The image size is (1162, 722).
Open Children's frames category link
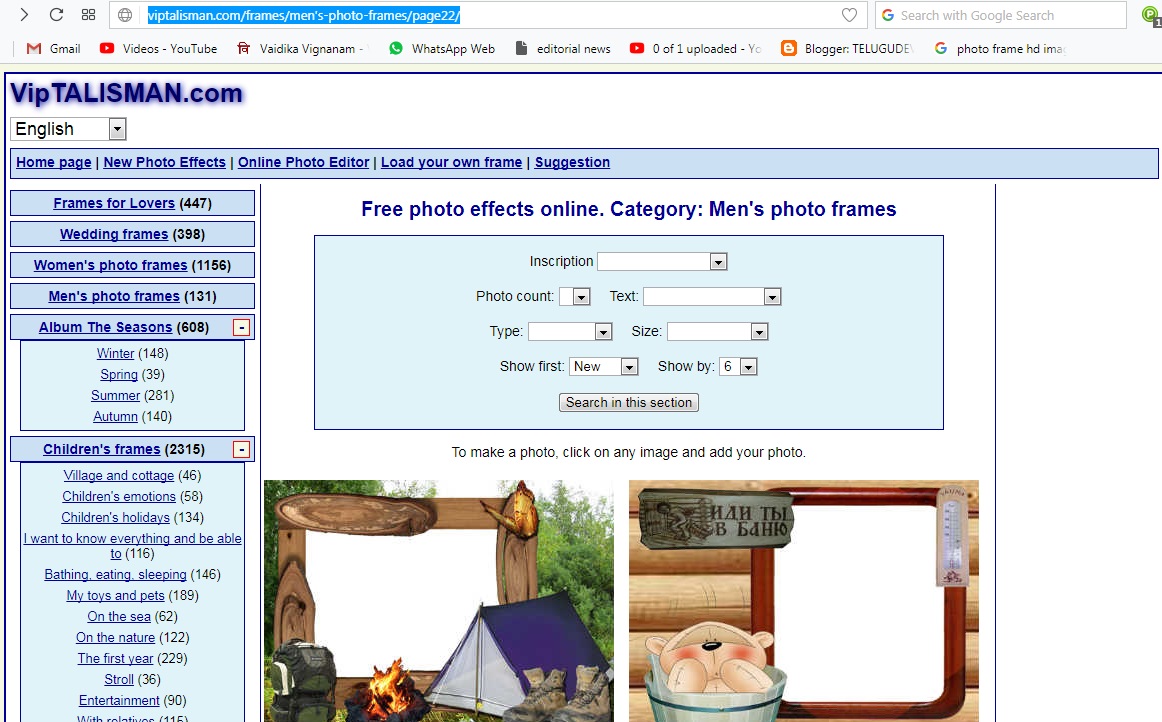[102, 449]
